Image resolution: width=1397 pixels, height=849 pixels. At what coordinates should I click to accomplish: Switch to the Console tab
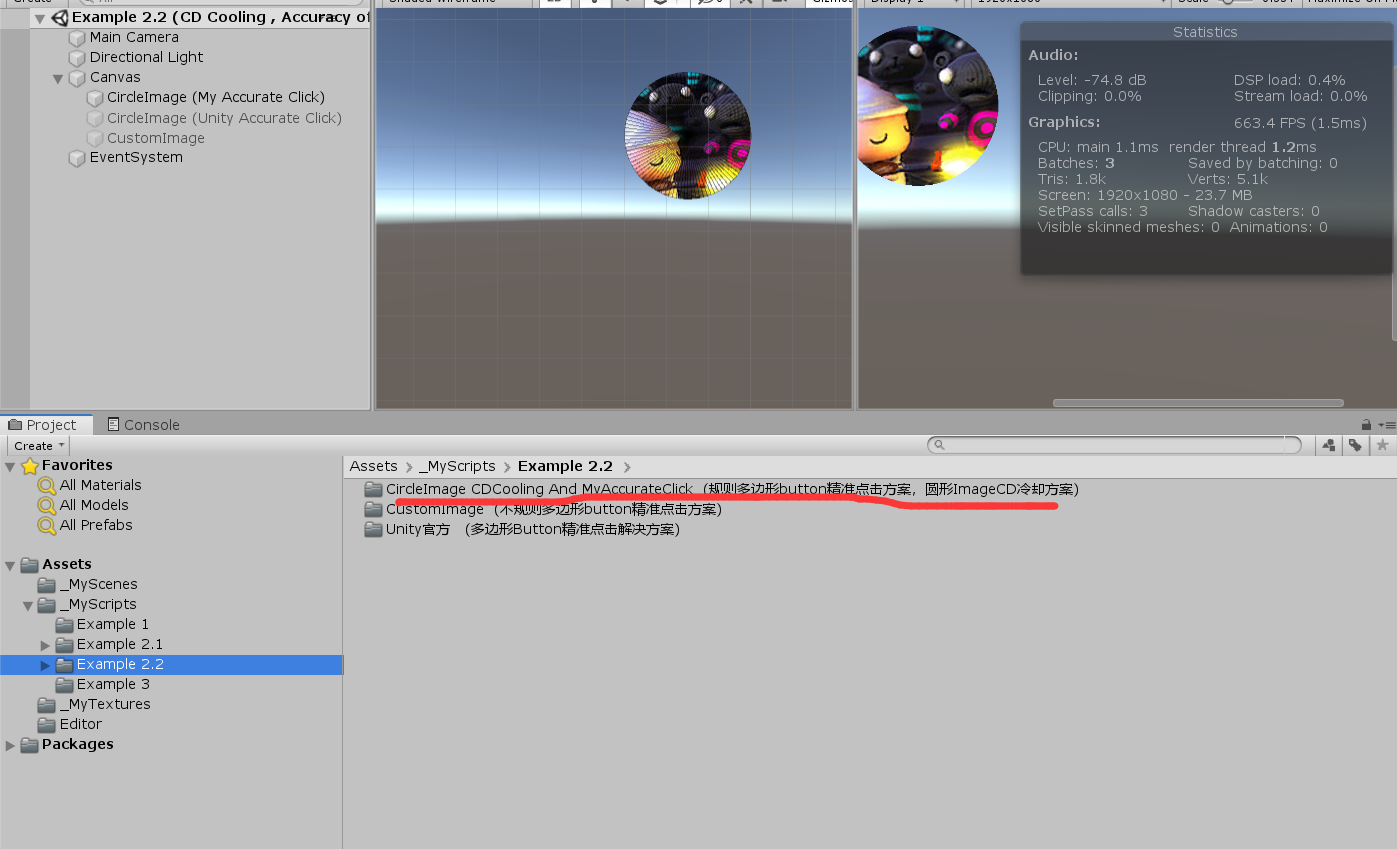144,425
